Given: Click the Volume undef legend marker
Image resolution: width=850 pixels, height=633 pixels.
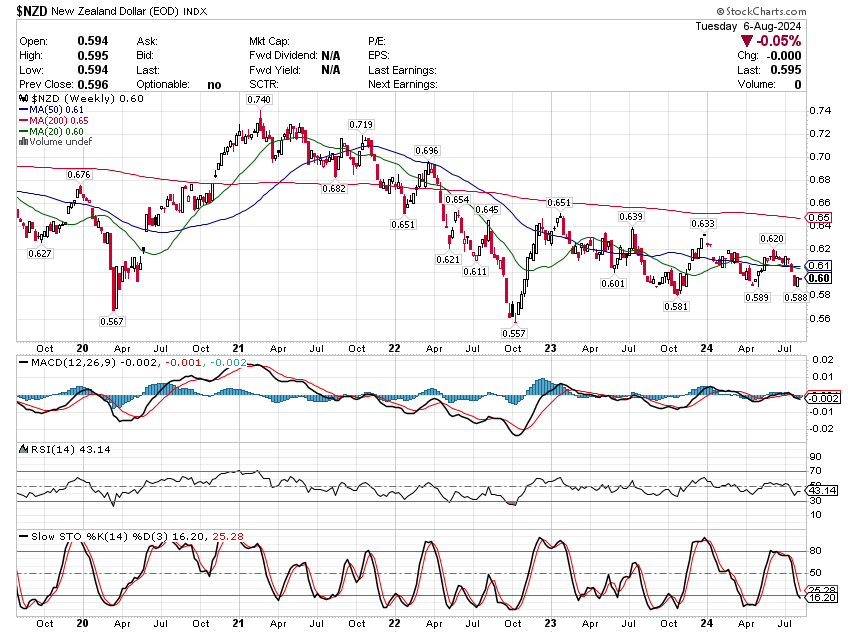Looking at the screenshot, I should (x=23, y=141).
